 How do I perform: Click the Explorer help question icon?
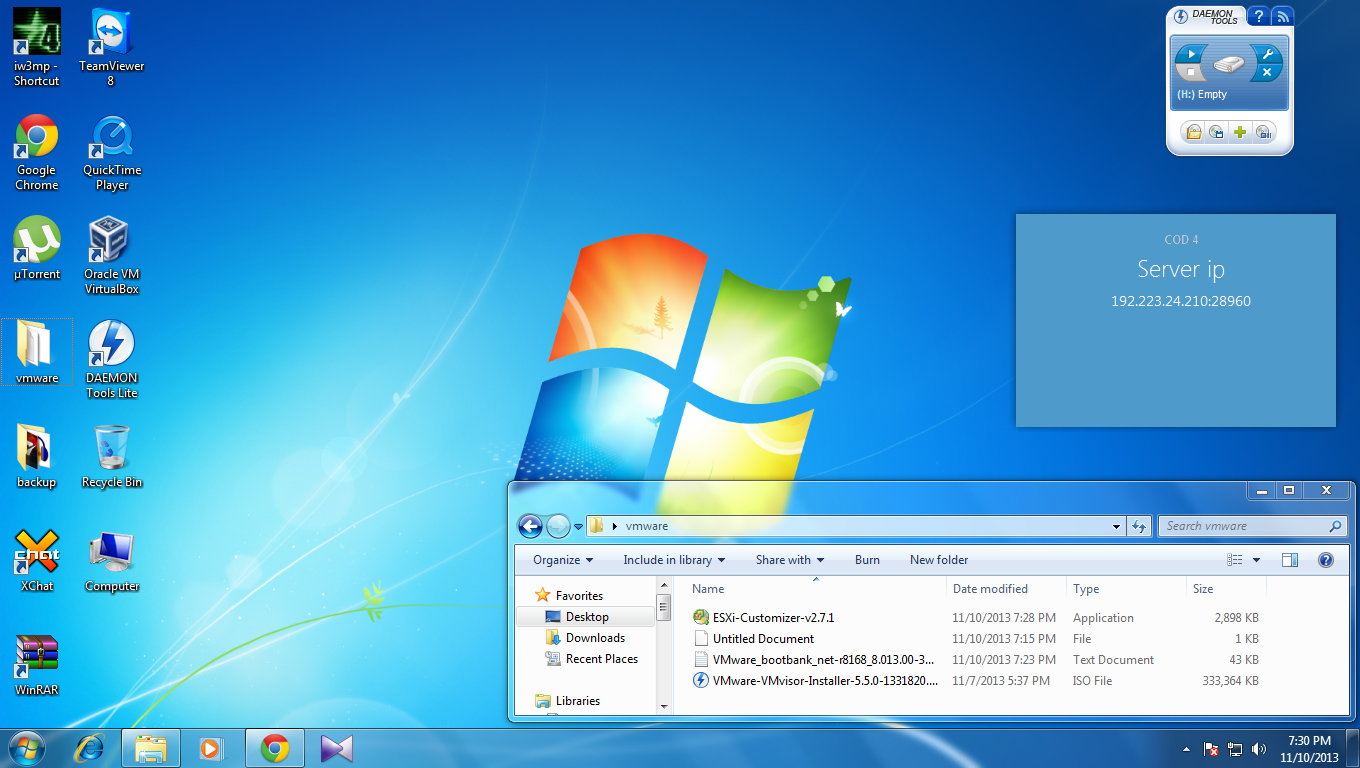coord(1326,560)
